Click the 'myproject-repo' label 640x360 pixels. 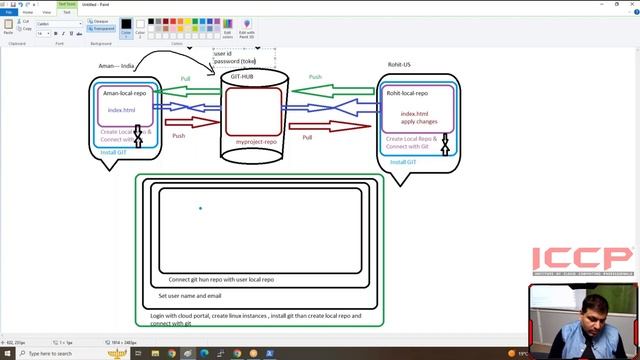256,142
